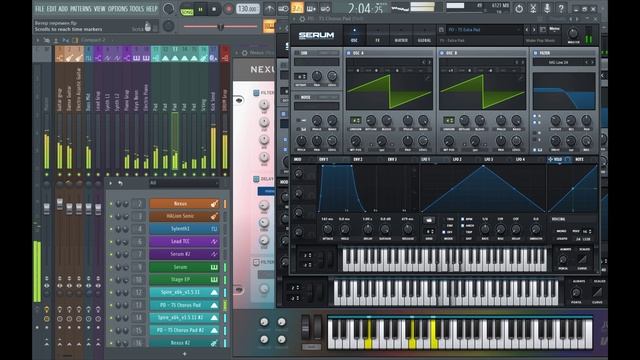Pause playback with the transport pause button
The width and height of the screenshot is (640, 360).
tap(200, 9)
